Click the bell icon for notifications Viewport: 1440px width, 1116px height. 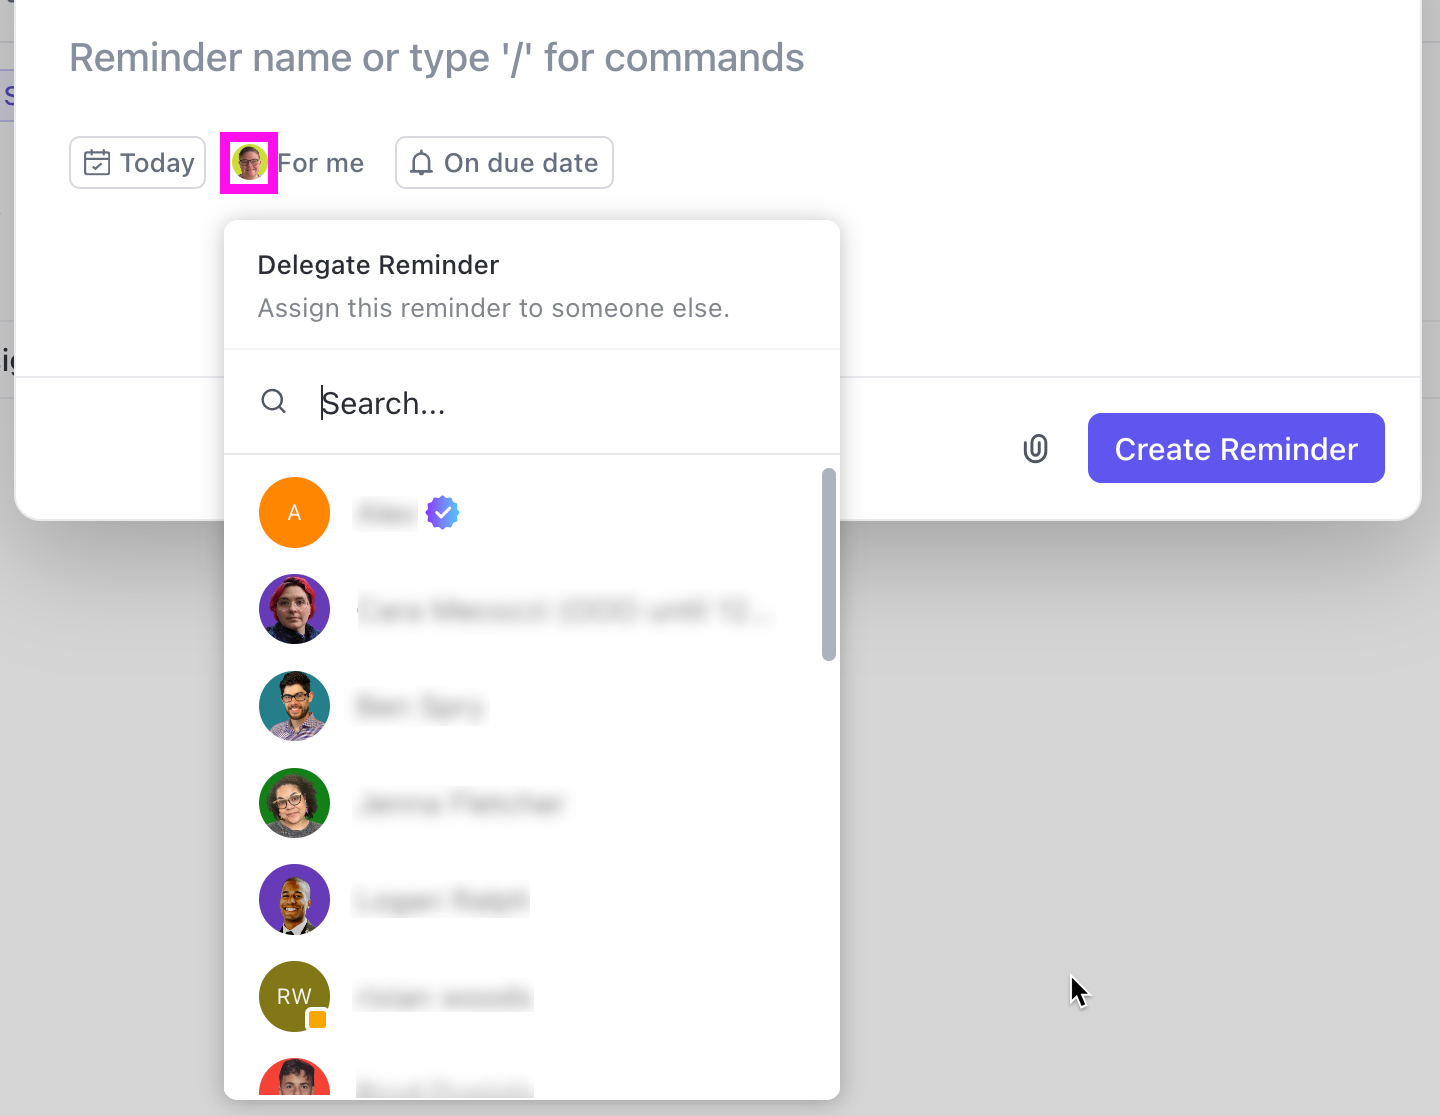[422, 163]
